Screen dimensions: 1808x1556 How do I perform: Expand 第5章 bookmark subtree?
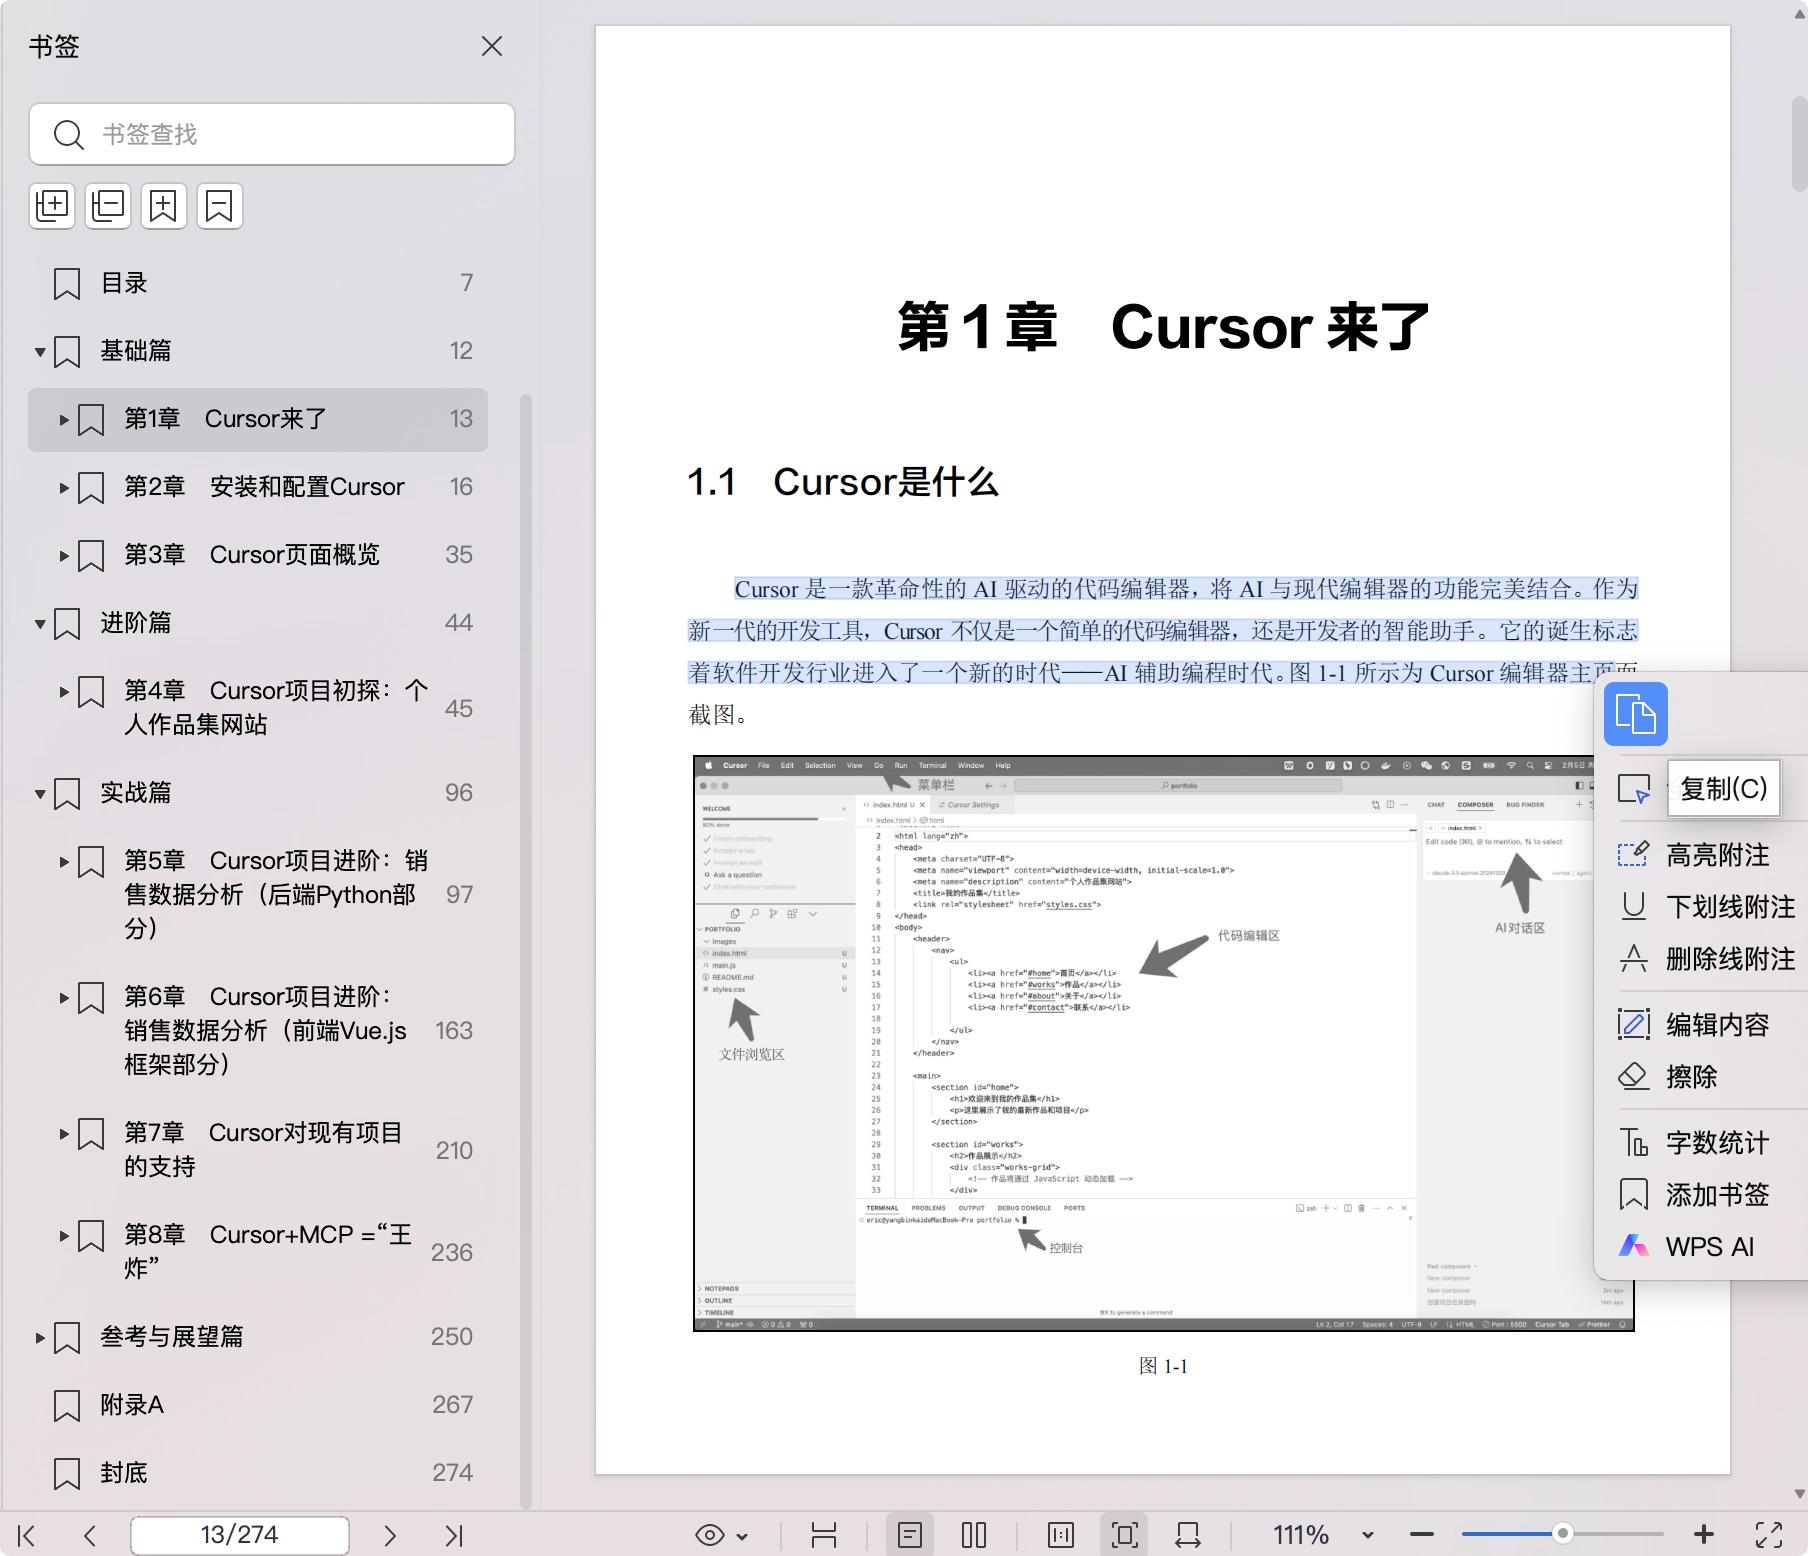pos(64,861)
